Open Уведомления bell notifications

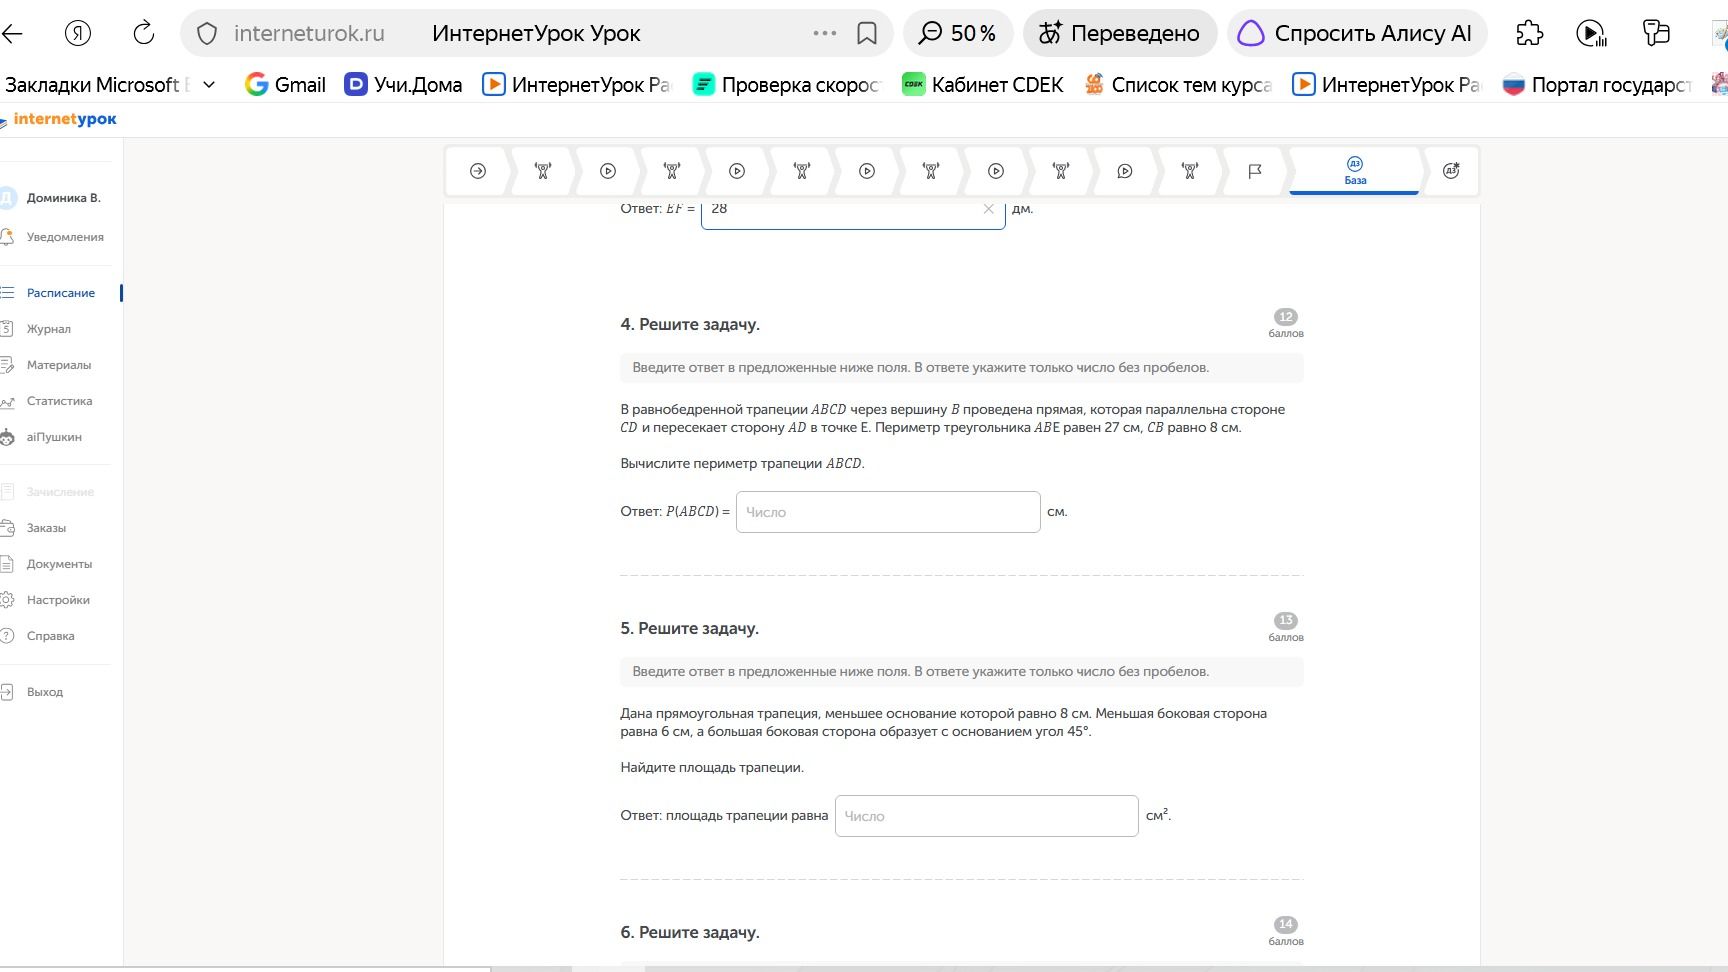point(54,237)
